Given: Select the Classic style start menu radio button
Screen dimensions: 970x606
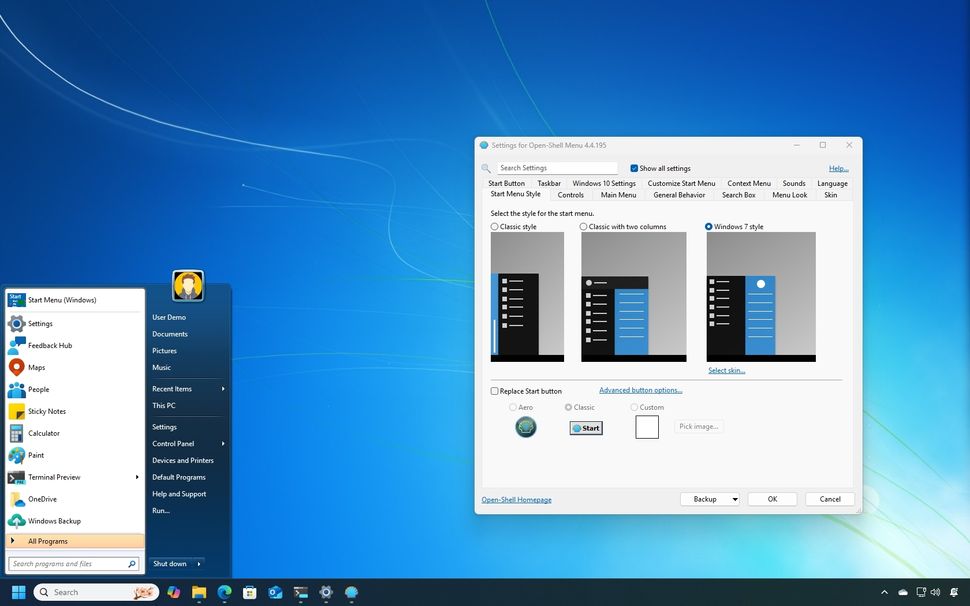Looking at the screenshot, I should tap(494, 227).
